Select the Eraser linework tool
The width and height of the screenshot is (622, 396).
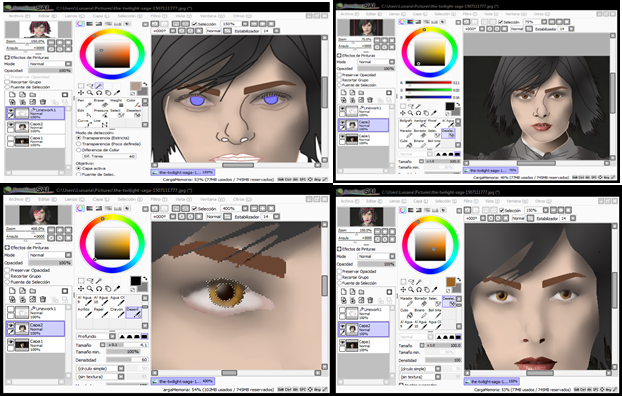100,103
